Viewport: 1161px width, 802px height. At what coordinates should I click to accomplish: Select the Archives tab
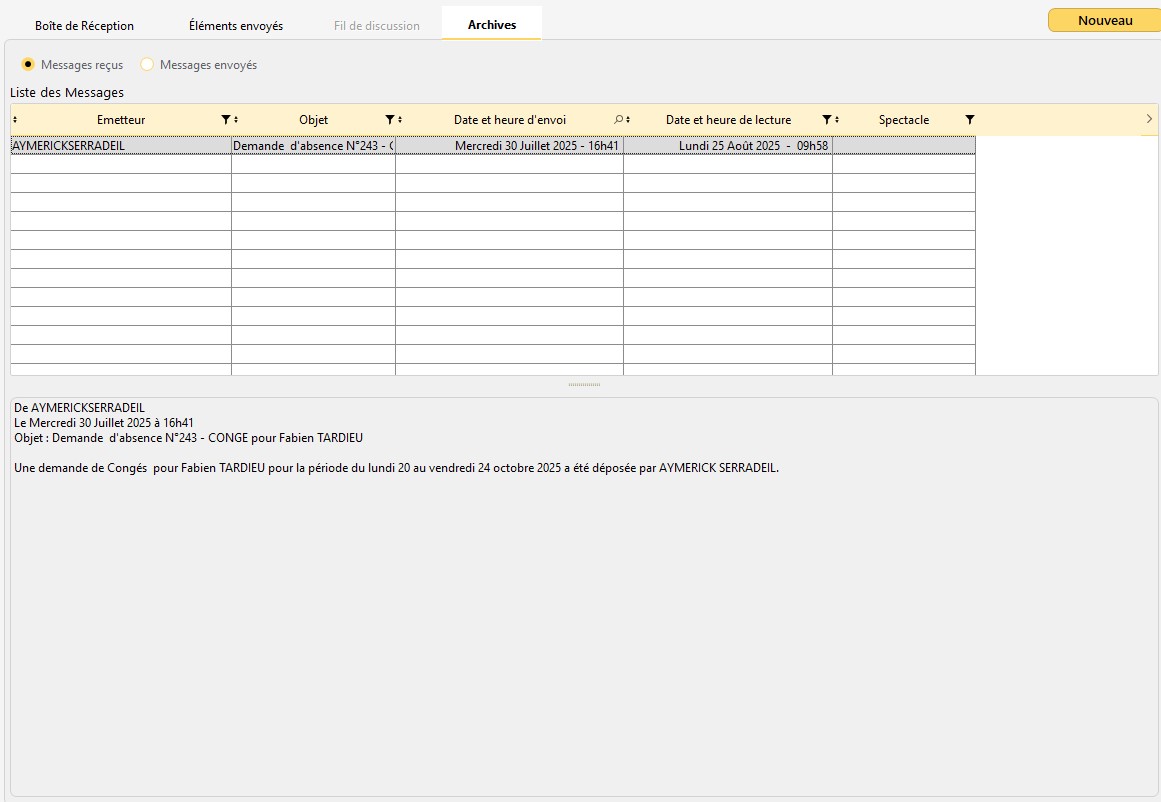click(x=492, y=25)
